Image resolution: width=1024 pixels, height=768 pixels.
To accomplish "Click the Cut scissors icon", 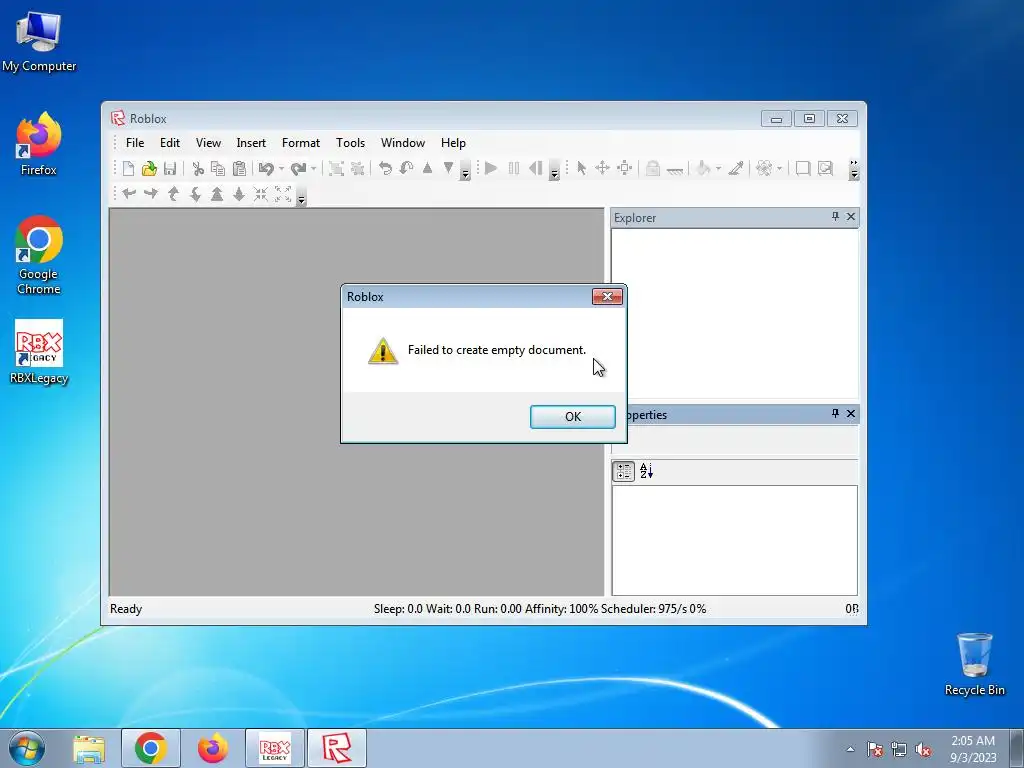I will click(198, 168).
